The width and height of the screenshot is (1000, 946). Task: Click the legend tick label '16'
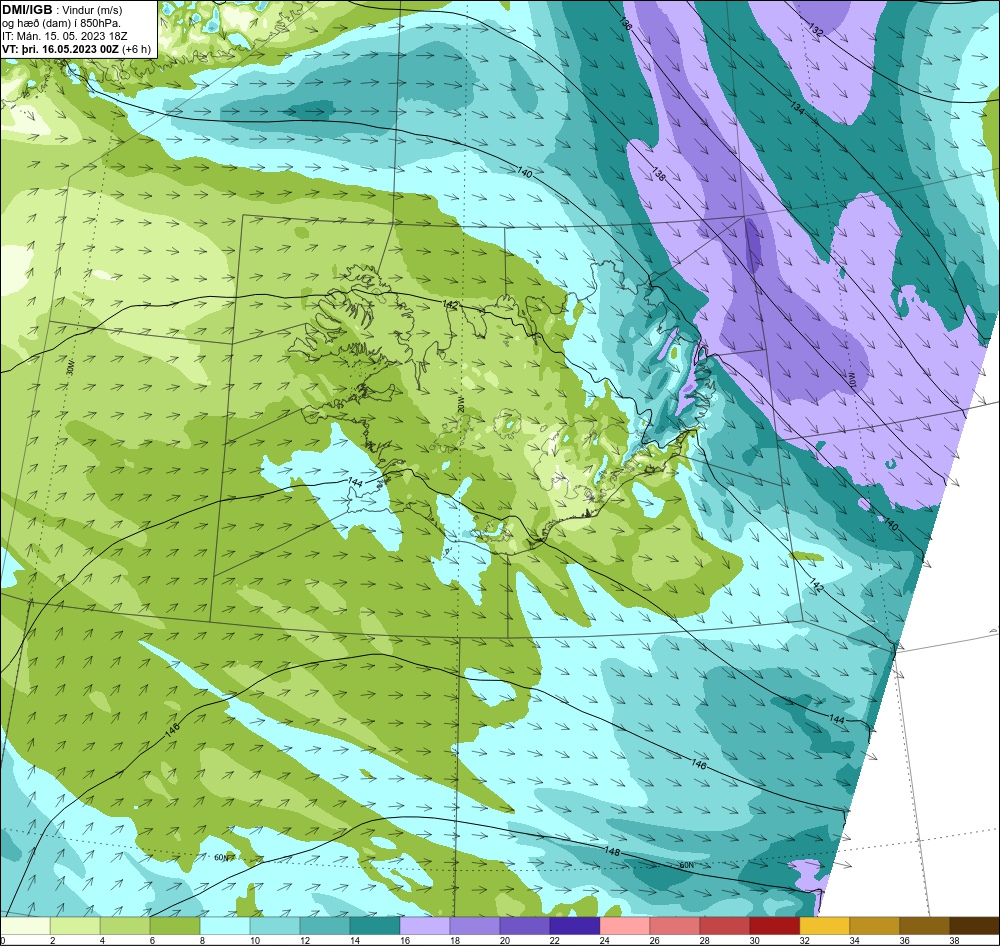405,940
